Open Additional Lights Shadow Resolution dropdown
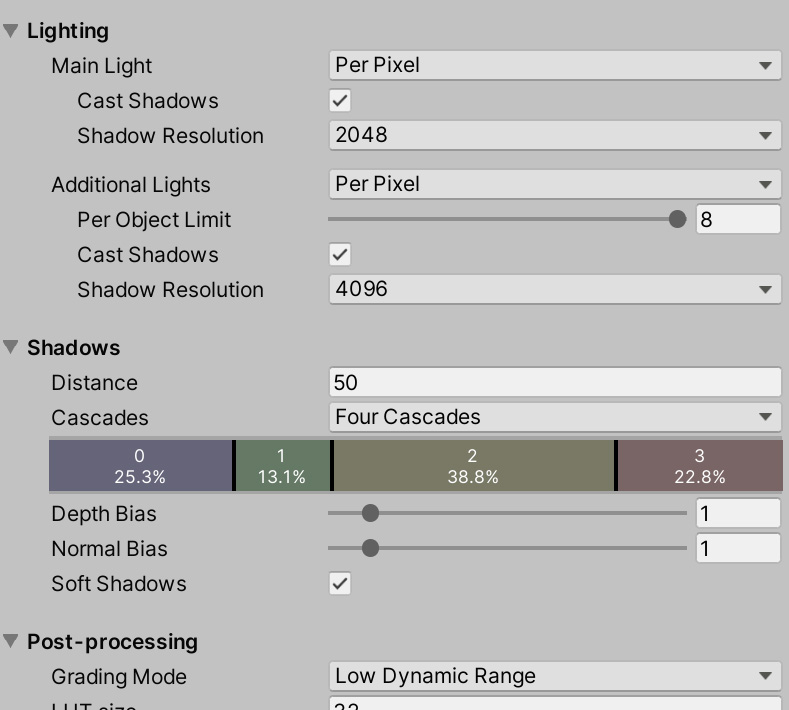The image size is (789, 710). click(554, 290)
